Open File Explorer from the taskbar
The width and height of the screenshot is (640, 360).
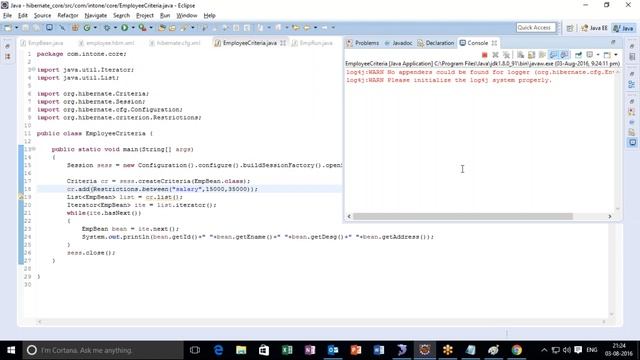point(241,350)
